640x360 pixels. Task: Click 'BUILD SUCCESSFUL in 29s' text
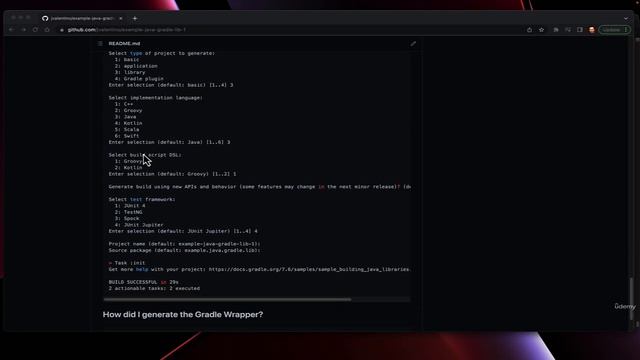point(143,282)
